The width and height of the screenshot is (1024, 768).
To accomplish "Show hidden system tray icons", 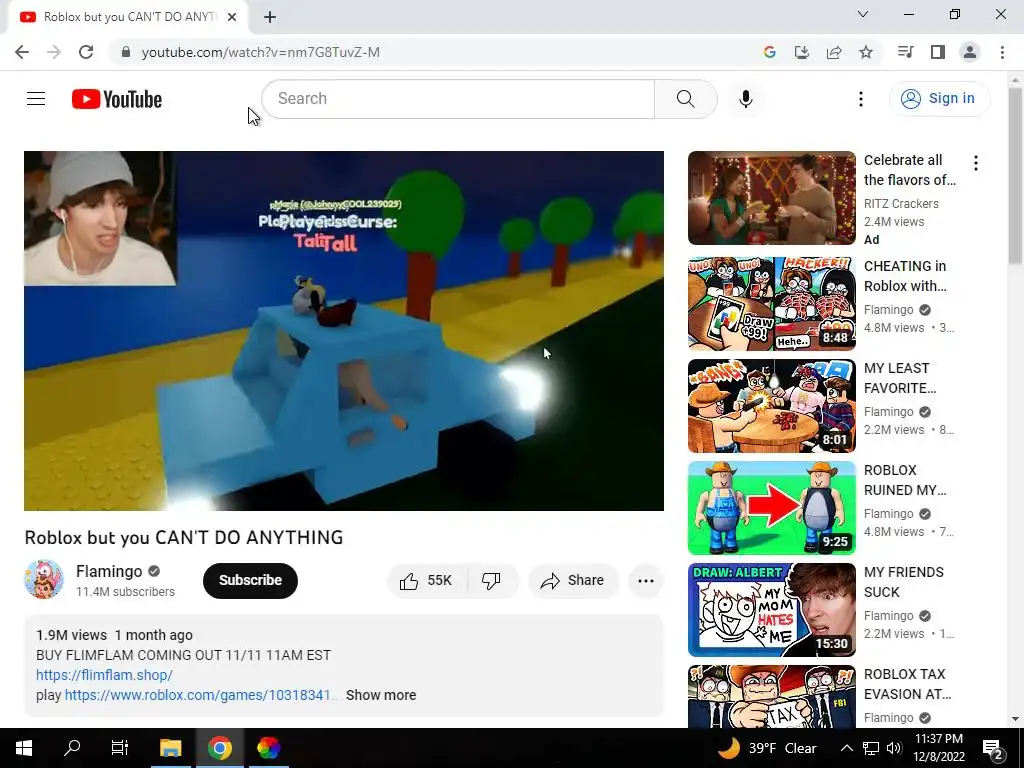I will tap(846, 748).
